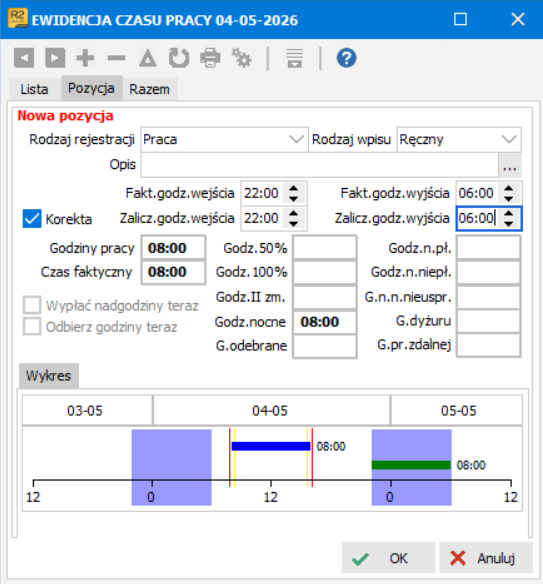Go to next record arrow icon
Viewport: 543px width, 584px height.
click(x=55, y=58)
